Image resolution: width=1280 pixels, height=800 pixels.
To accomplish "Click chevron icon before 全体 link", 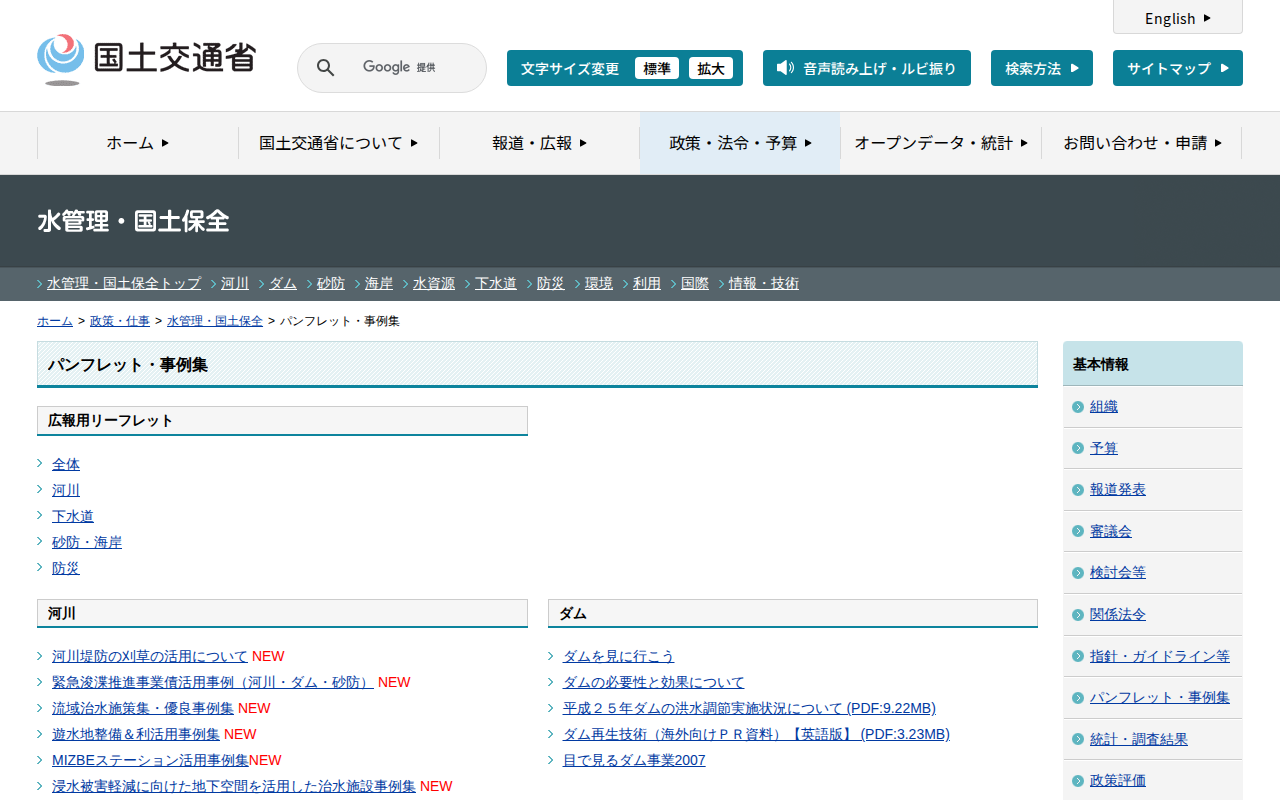I will pos(40,464).
